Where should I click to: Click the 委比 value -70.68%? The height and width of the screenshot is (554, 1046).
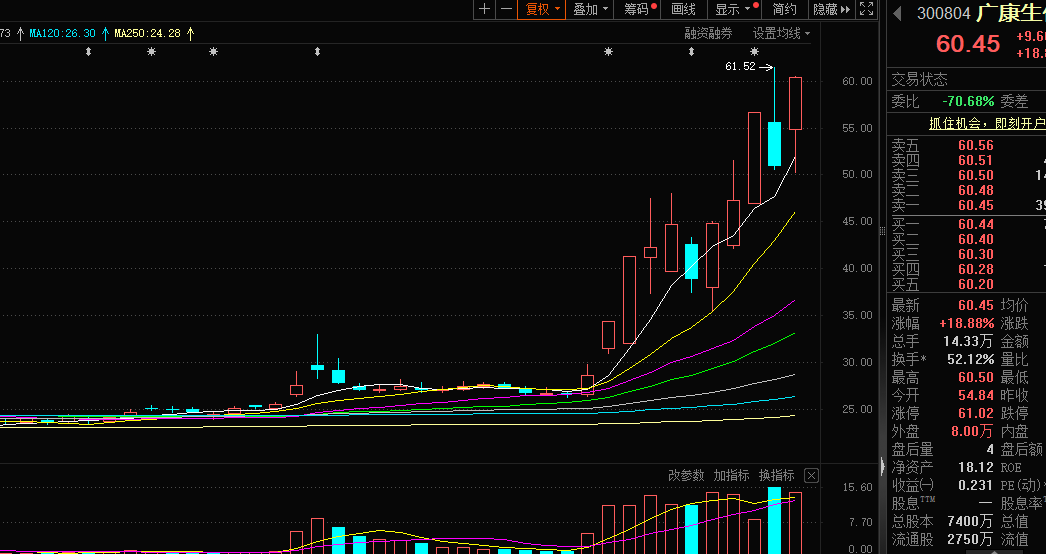tap(968, 101)
